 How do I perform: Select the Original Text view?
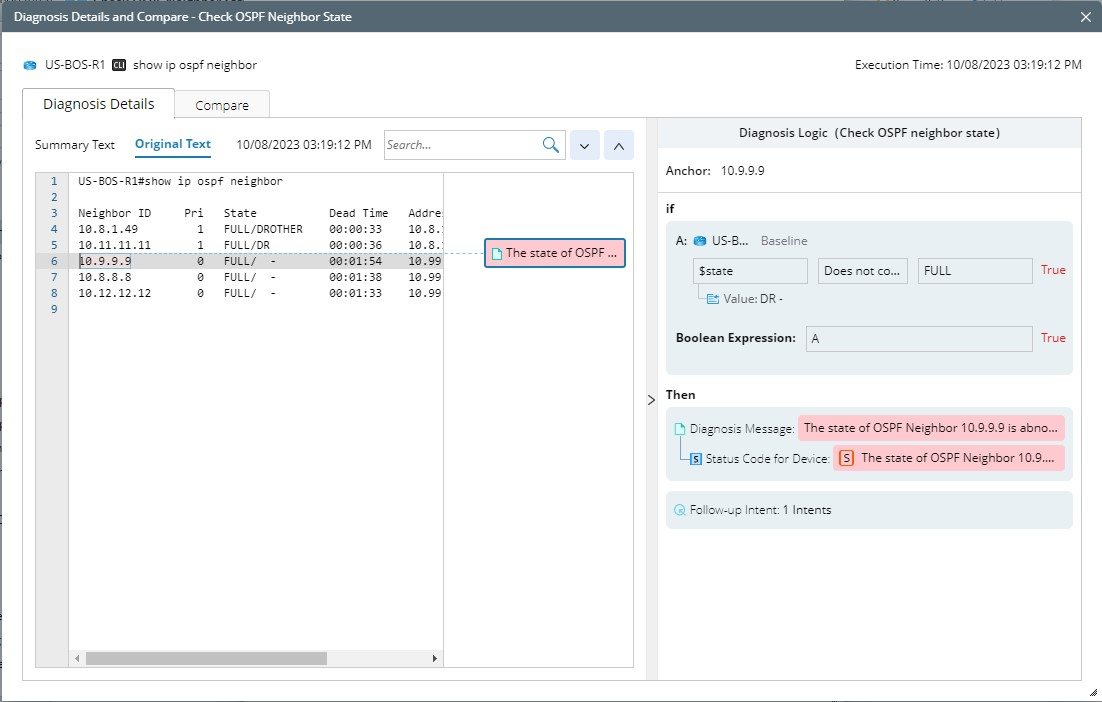pos(173,144)
